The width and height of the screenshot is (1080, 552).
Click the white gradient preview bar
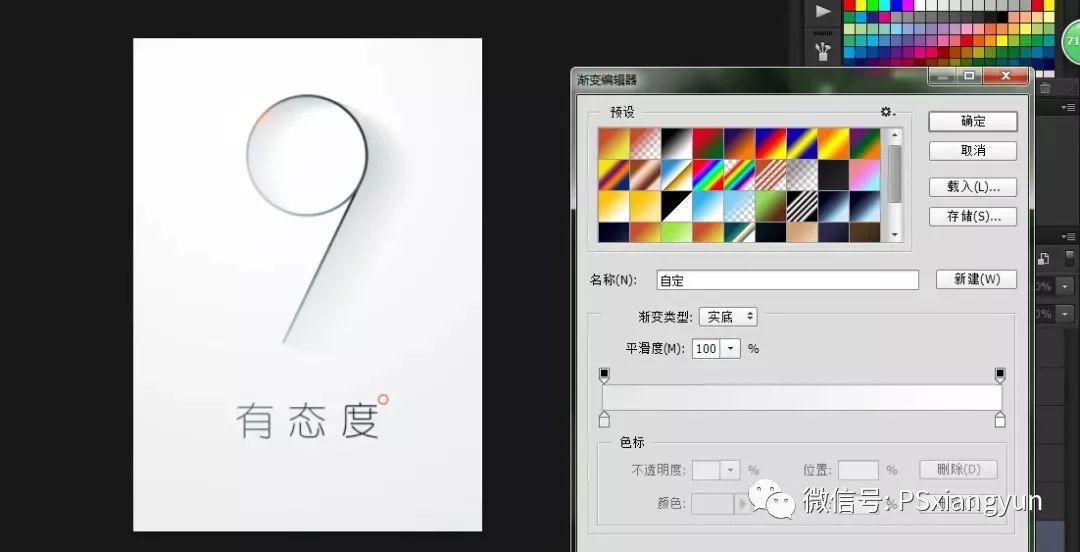(802, 398)
